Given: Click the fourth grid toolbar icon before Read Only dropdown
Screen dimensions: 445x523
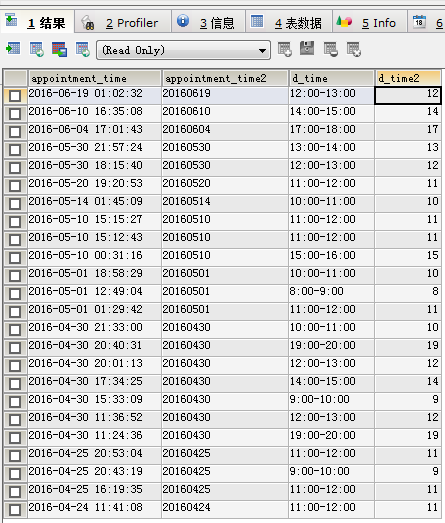Looking at the screenshot, I should click(82, 49).
